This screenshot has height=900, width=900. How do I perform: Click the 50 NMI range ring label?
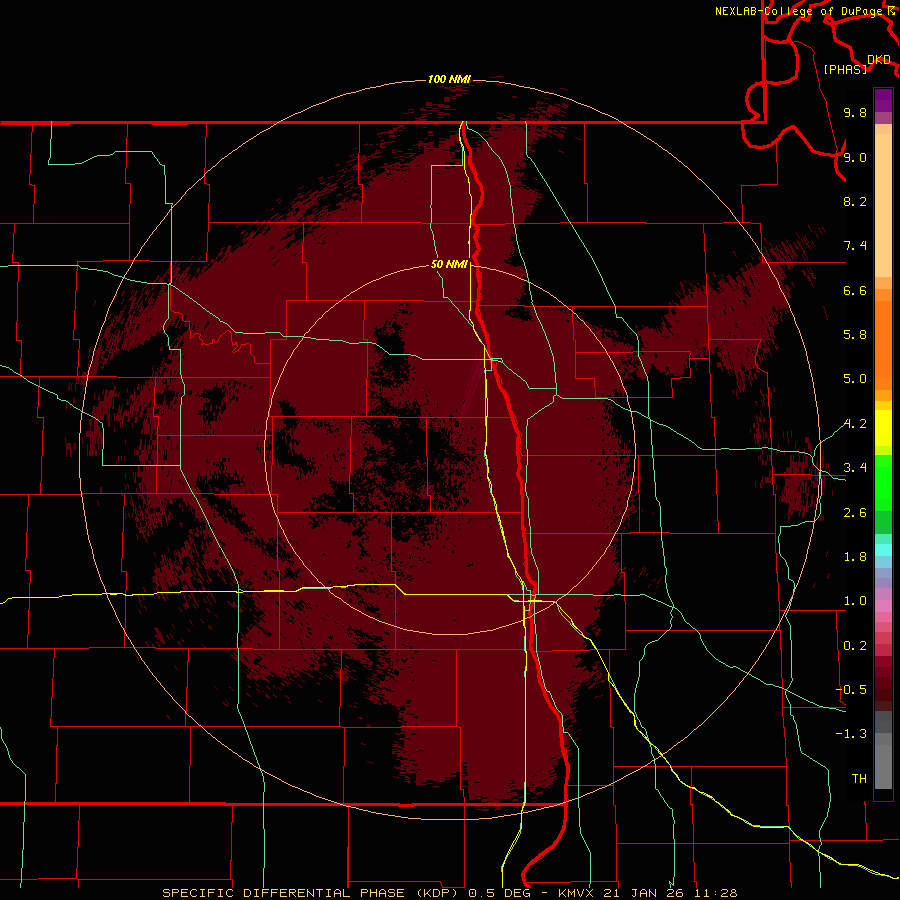click(449, 264)
